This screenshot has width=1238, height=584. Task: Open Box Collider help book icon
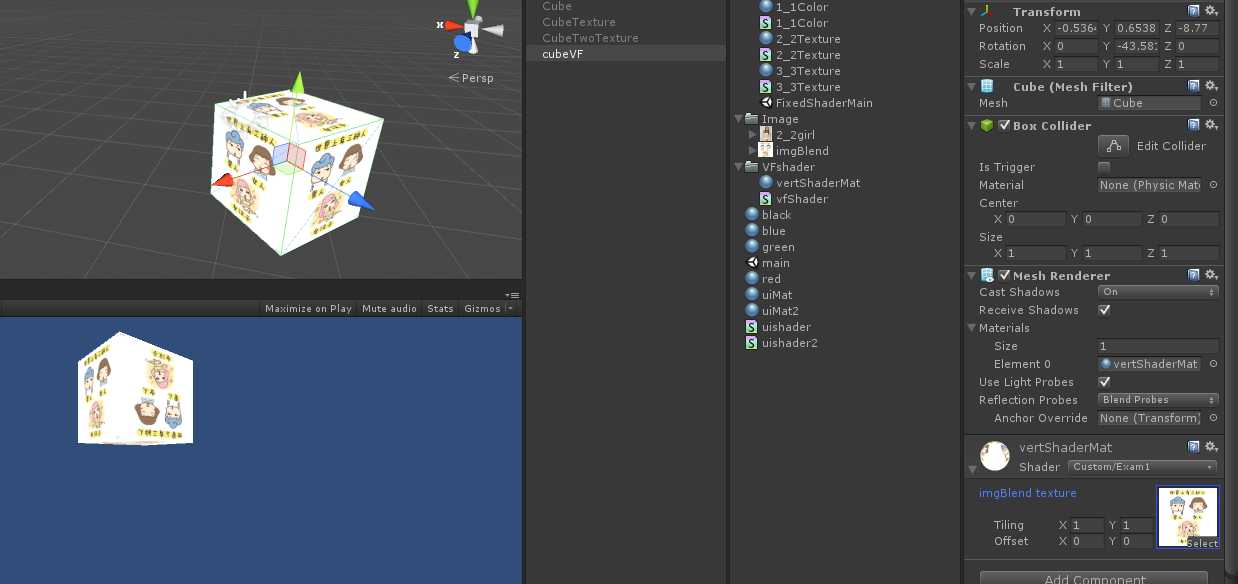point(1194,125)
